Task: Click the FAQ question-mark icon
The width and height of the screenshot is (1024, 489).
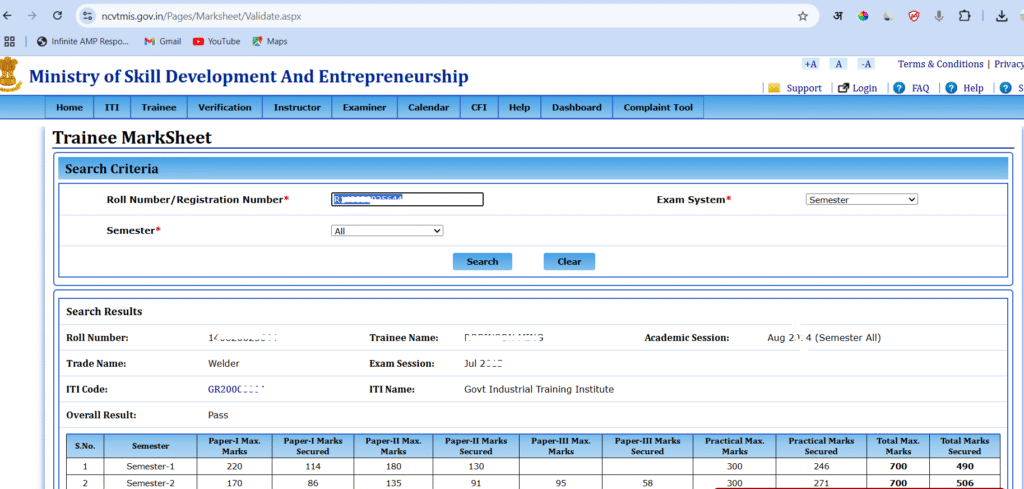Action: [899, 88]
